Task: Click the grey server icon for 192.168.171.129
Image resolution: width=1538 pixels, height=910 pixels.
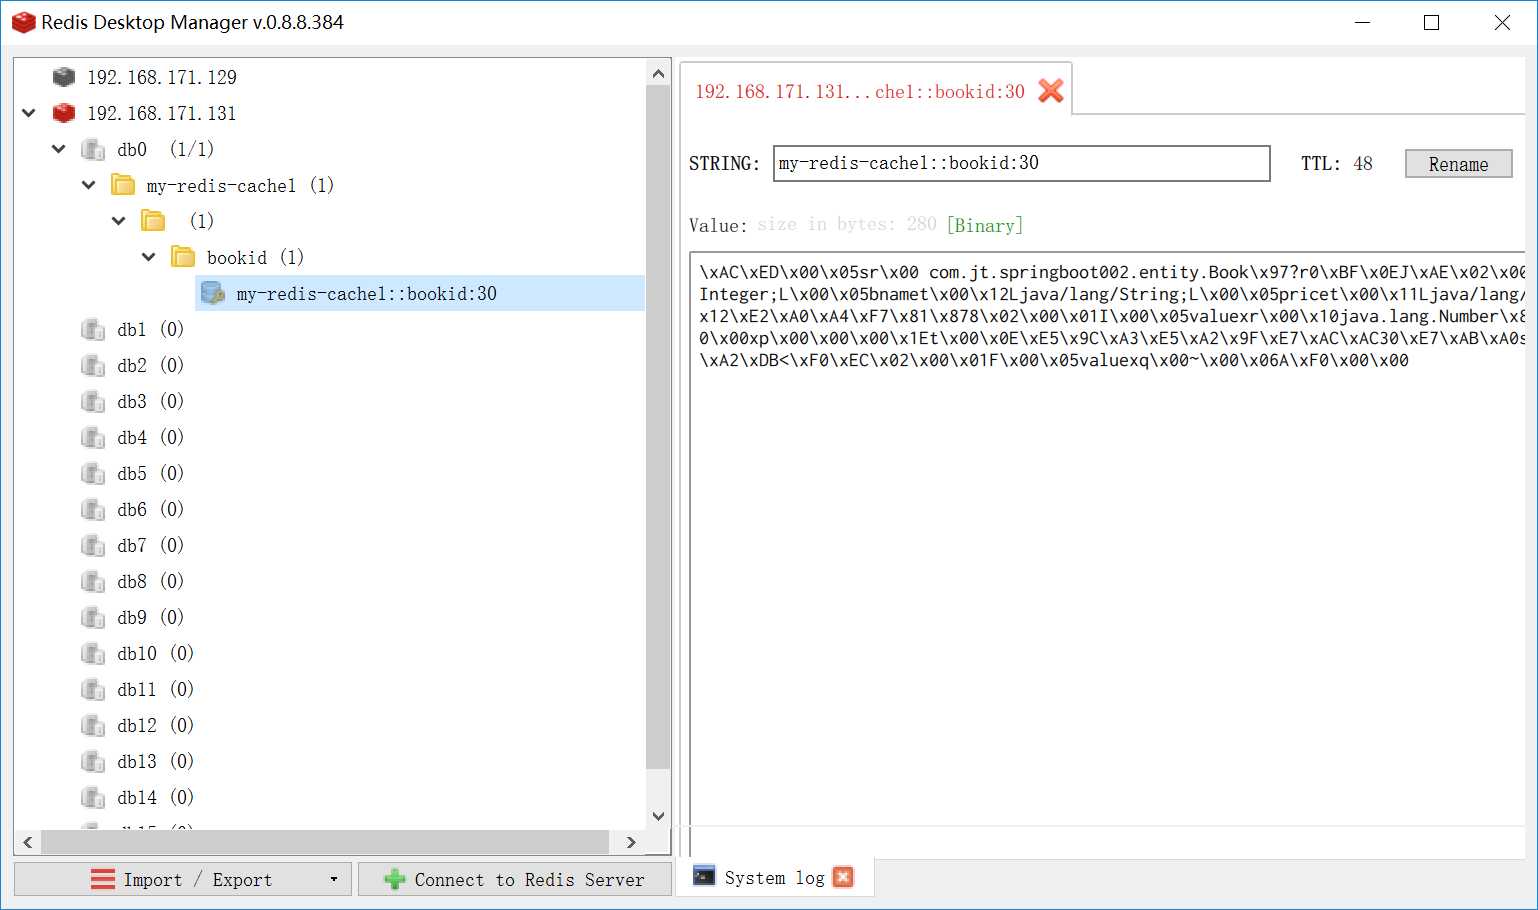Action: (x=64, y=77)
